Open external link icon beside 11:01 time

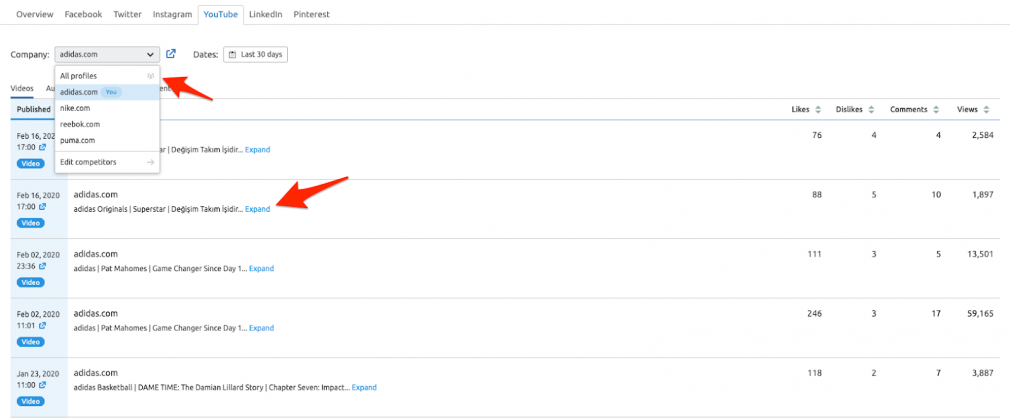tap(43, 325)
